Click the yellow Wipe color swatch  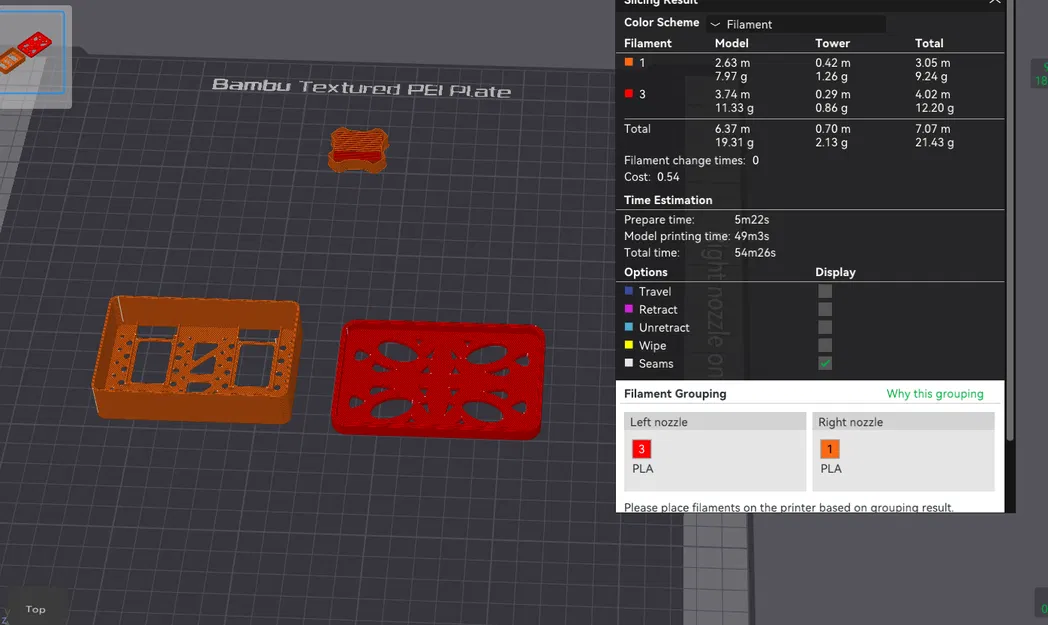coord(628,345)
